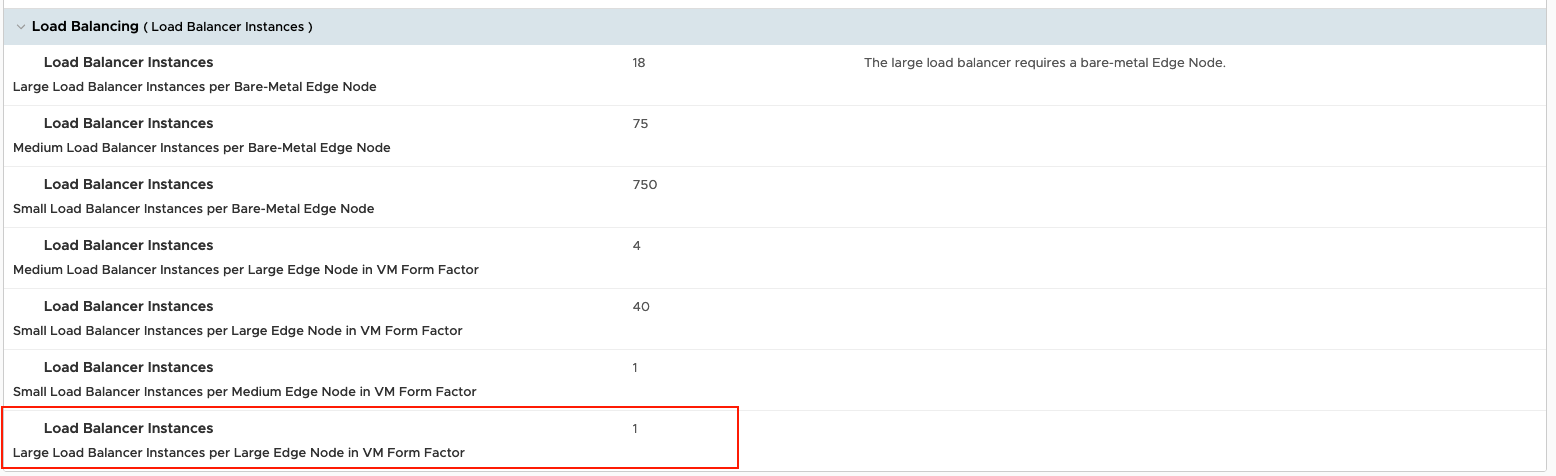This screenshot has width=1556, height=476.
Task: Select Large Load Balancer Instances per Large Edge Node text
Action: [x=238, y=453]
